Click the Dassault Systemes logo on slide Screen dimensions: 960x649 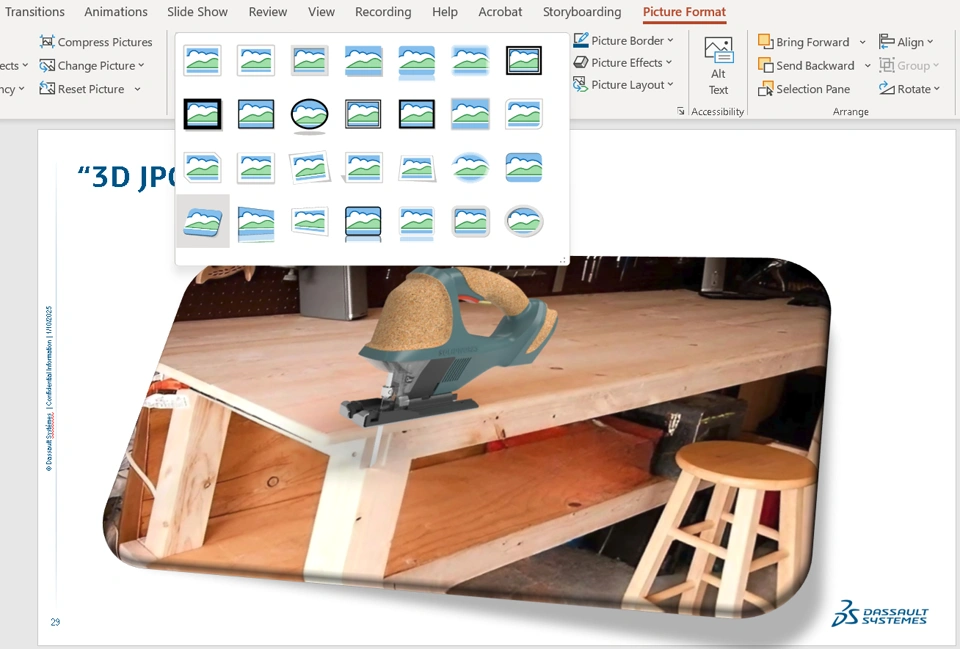point(880,613)
